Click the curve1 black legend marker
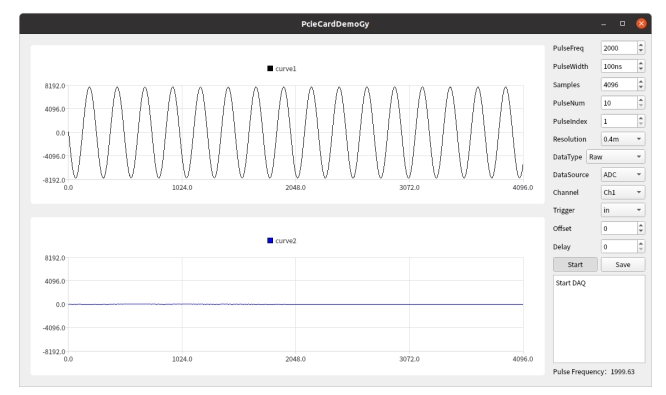The image size is (666, 395). 270,68
